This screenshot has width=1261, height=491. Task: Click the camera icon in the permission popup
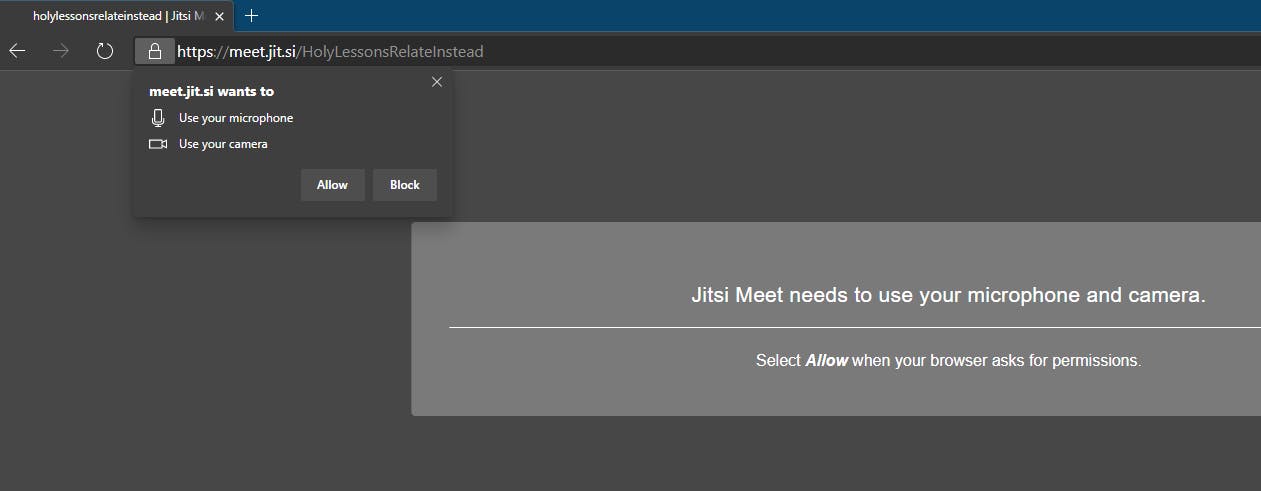coord(158,144)
